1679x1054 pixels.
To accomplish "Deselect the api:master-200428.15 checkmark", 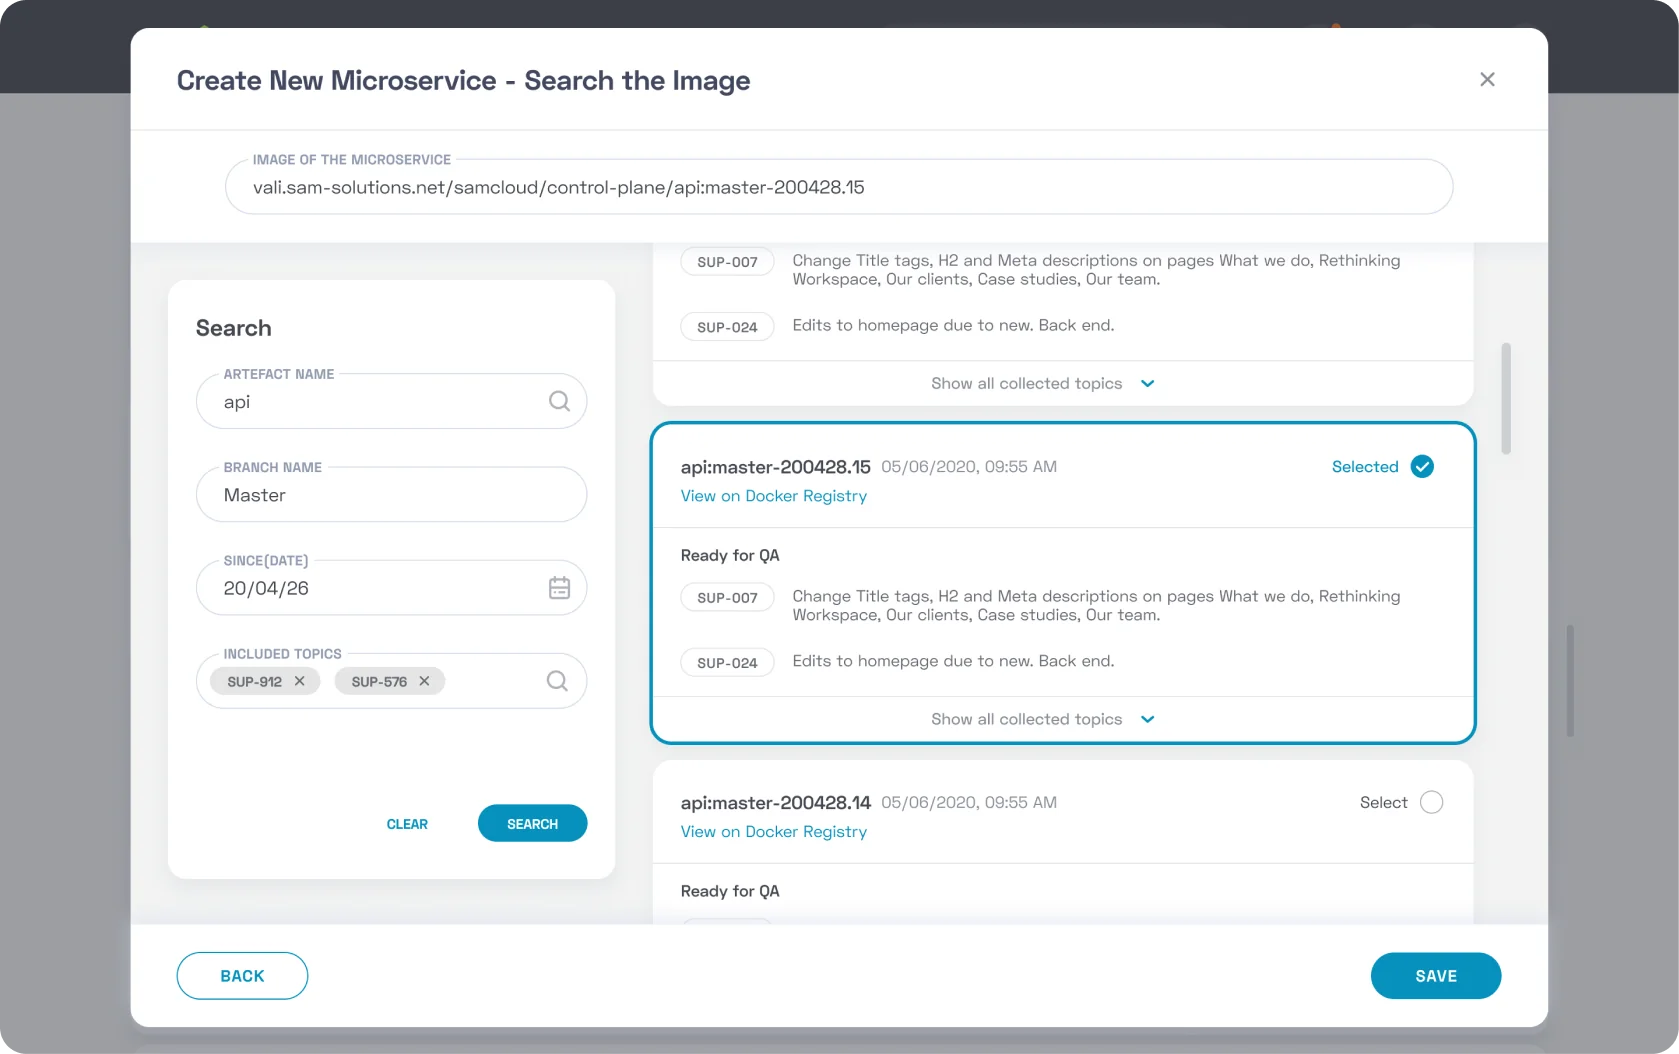I will tap(1422, 466).
